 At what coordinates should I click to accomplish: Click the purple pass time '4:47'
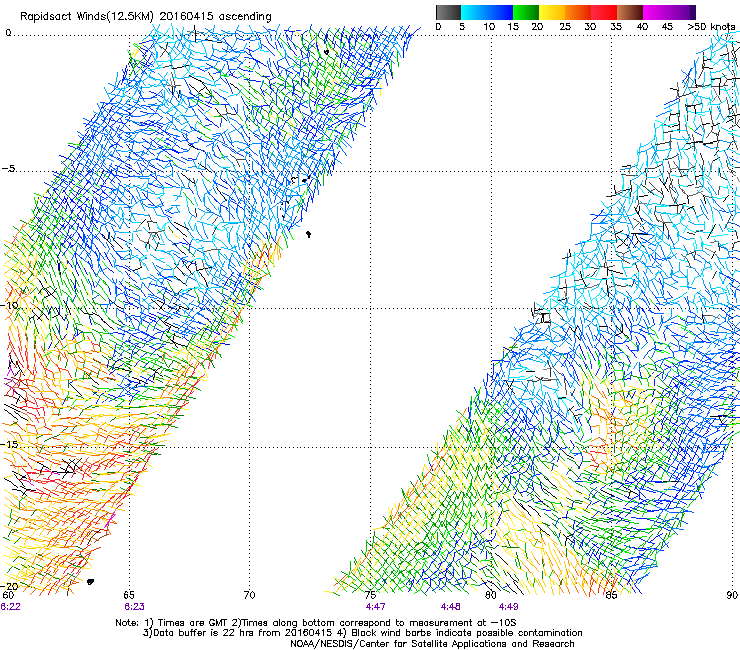[376, 607]
